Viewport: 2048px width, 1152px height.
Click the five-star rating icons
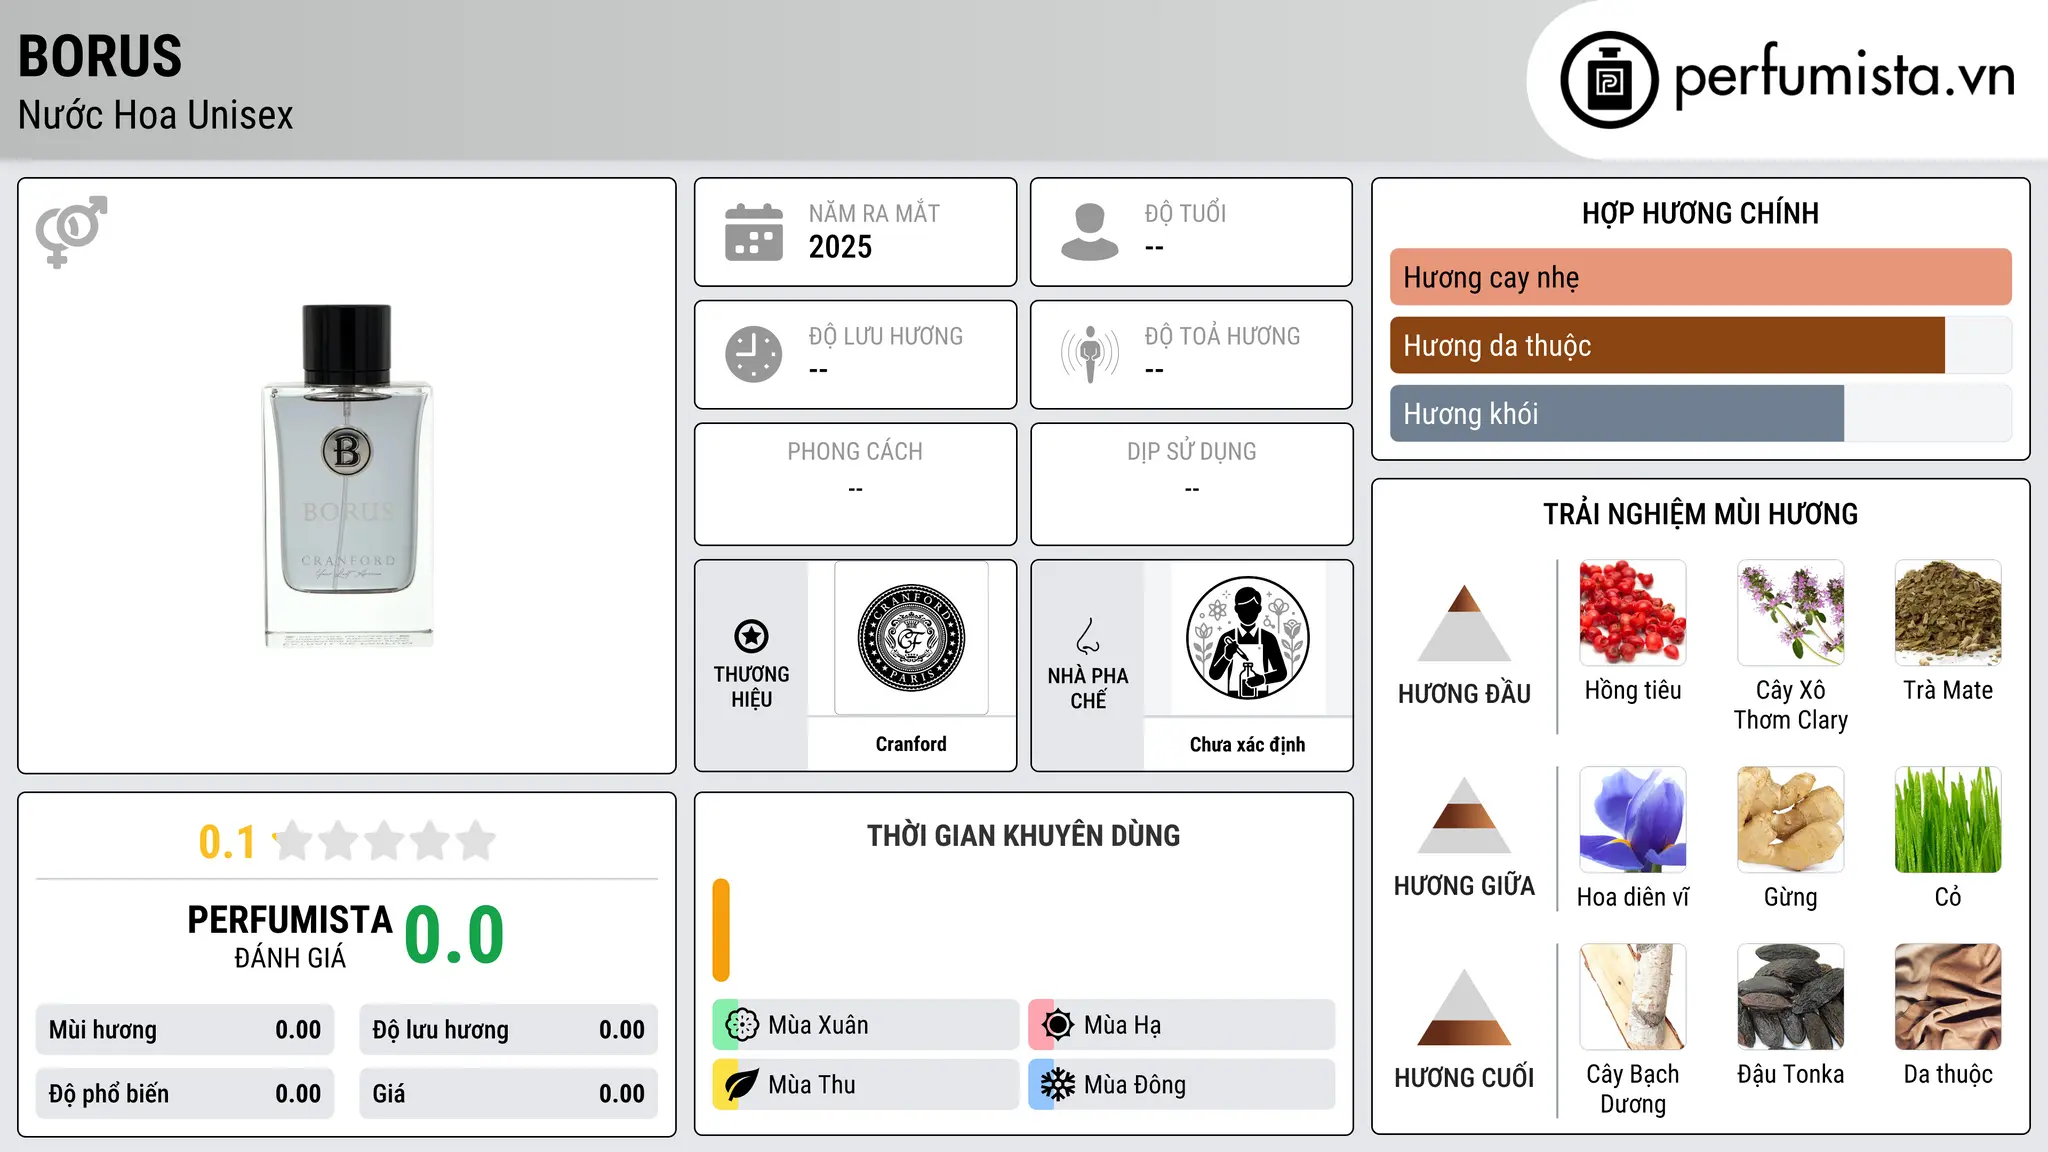point(385,841)
